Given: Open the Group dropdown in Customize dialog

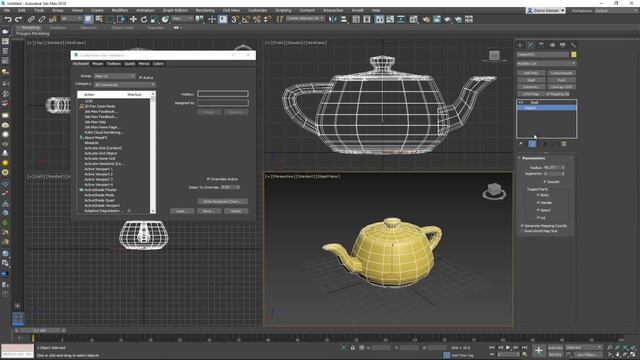Looking at the screenshot, I should tap(115, 76).
